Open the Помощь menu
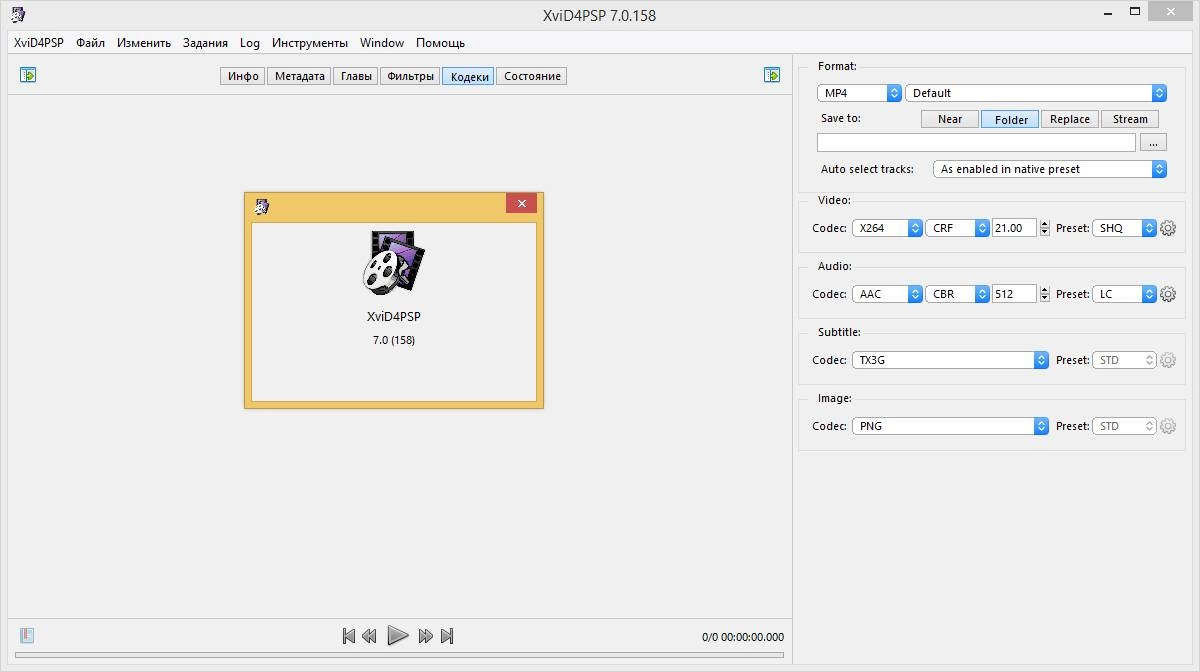The image size is (1200, 672). click(440, 43)
